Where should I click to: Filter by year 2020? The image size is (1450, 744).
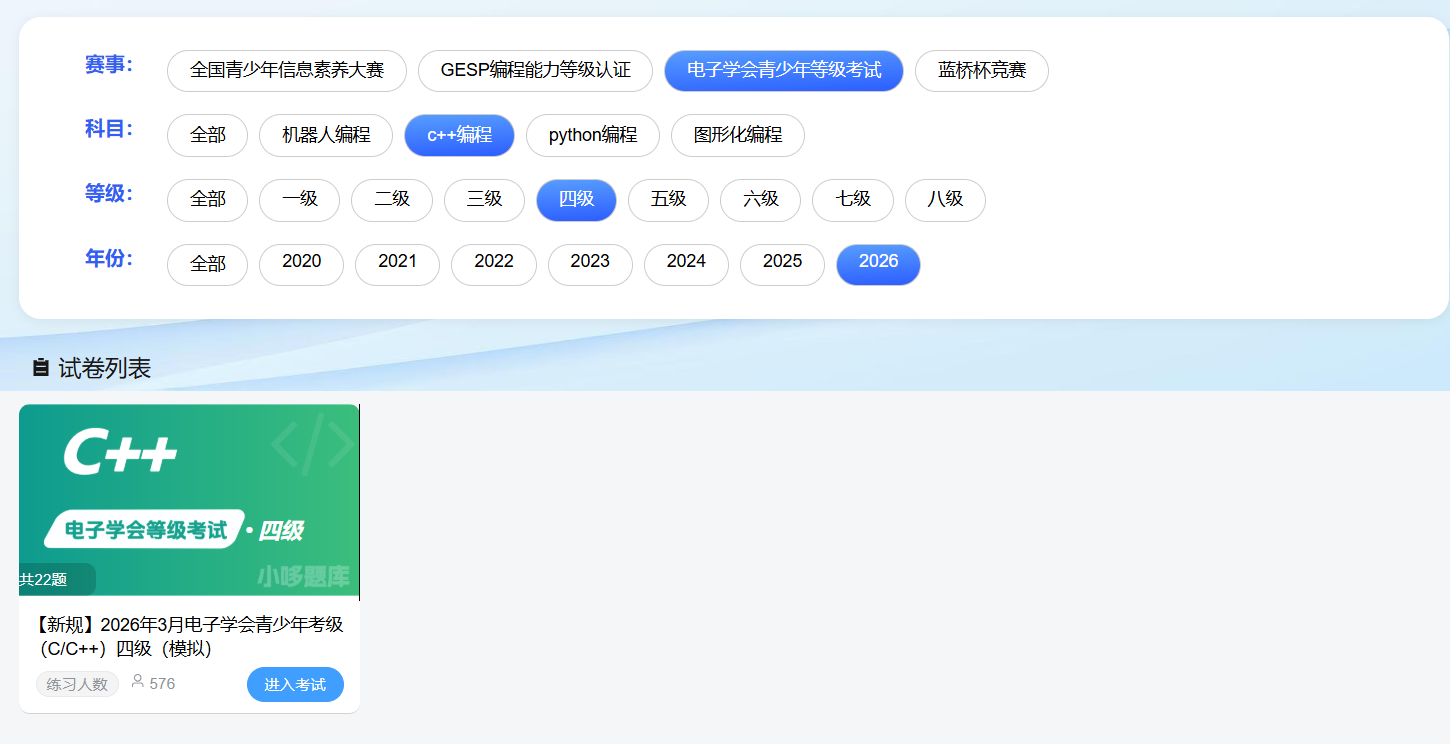tap(301, 264)
